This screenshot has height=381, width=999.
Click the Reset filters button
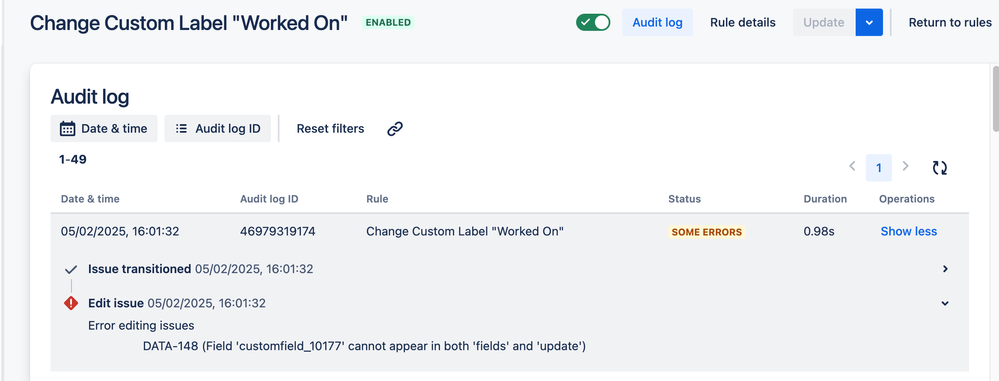click(331, 129)
